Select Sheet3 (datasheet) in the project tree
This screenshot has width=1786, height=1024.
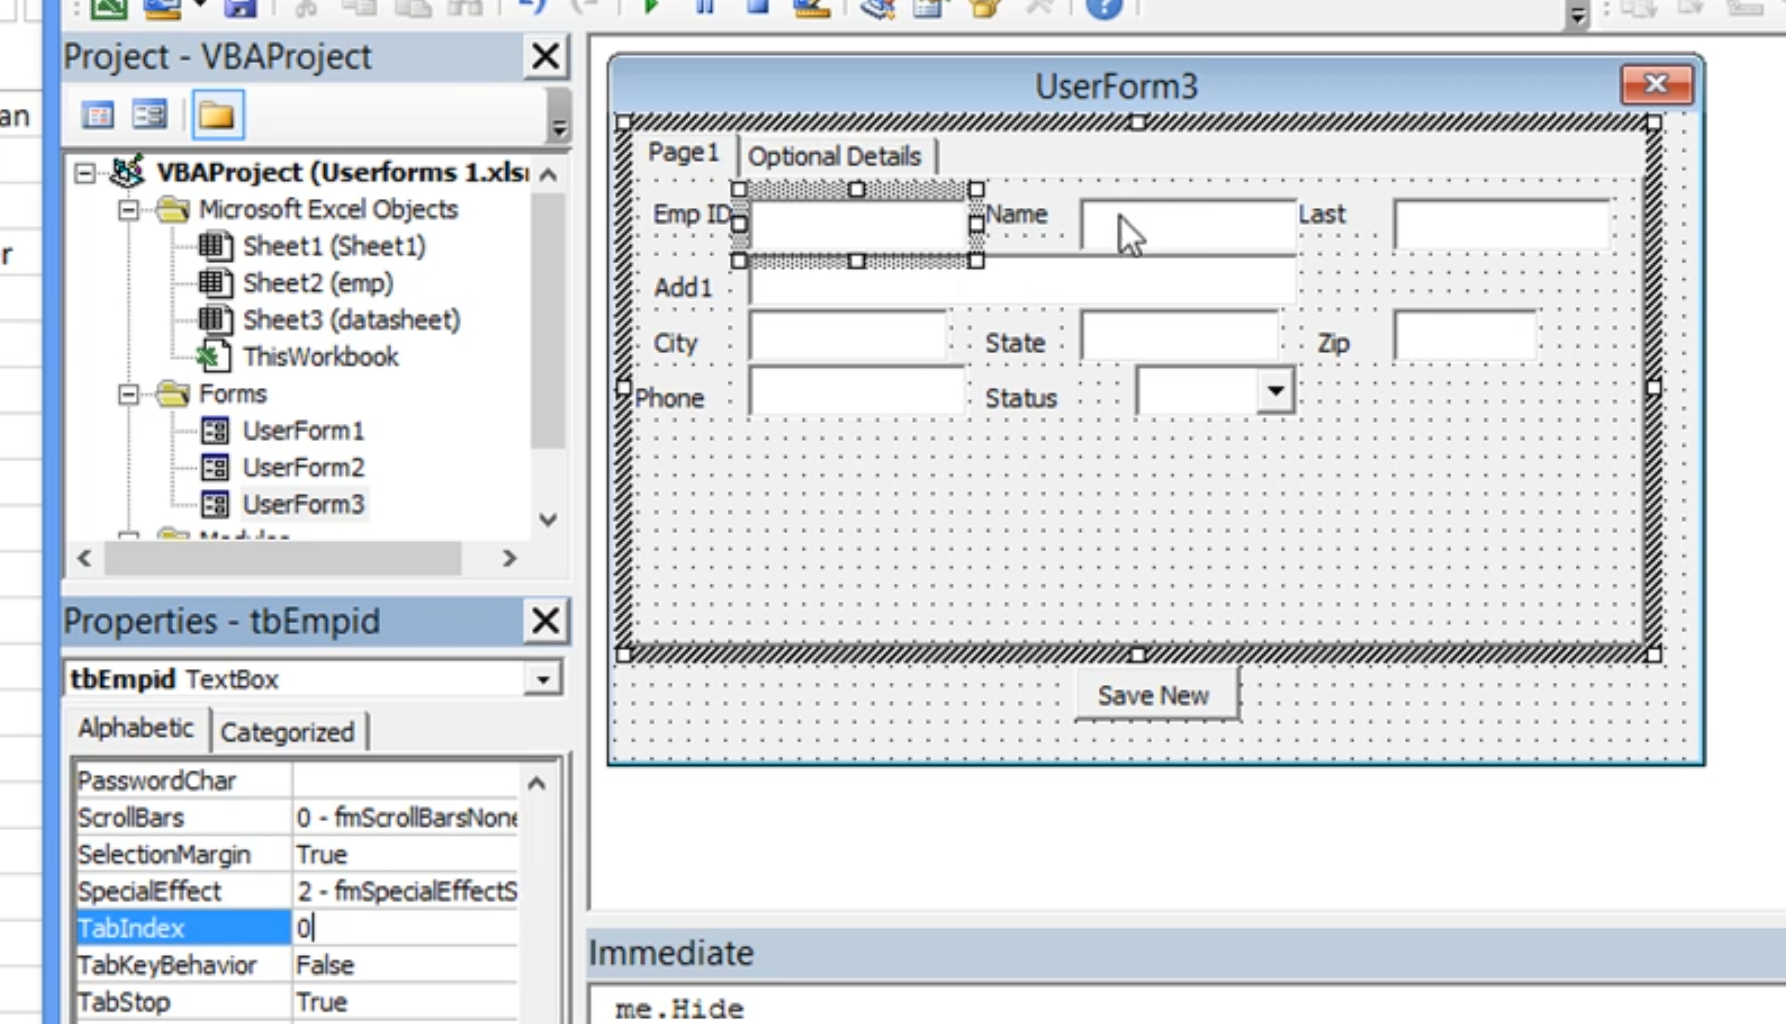click(352, 321)
